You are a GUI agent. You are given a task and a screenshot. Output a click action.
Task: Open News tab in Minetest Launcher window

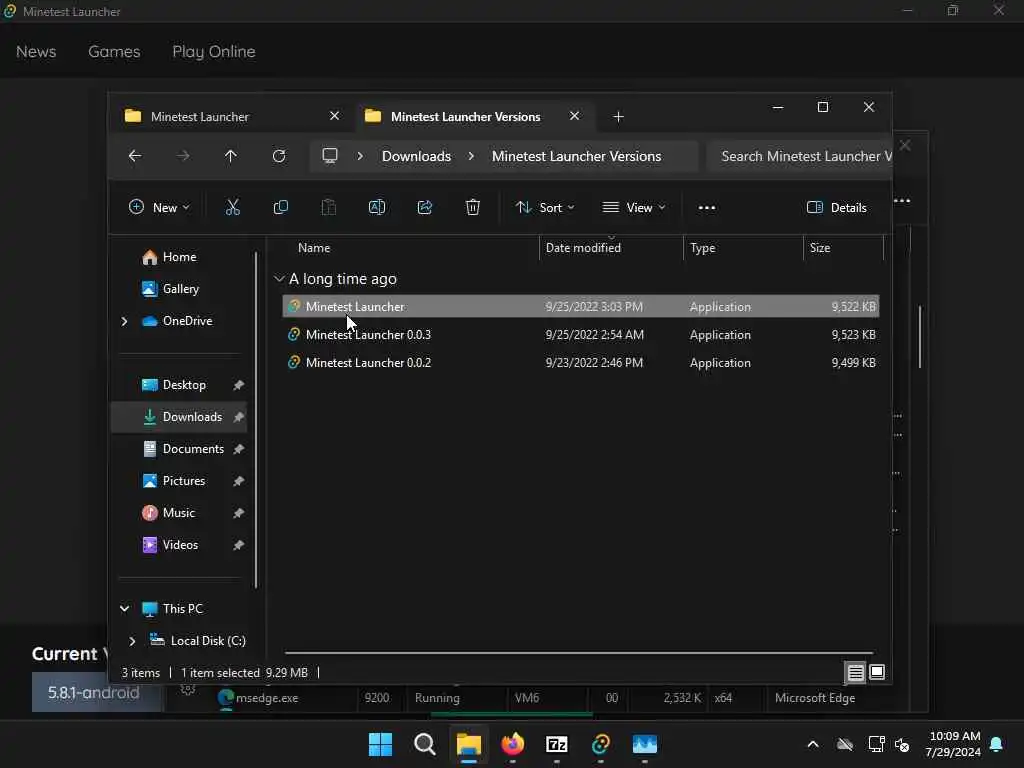tap(36, 52)
